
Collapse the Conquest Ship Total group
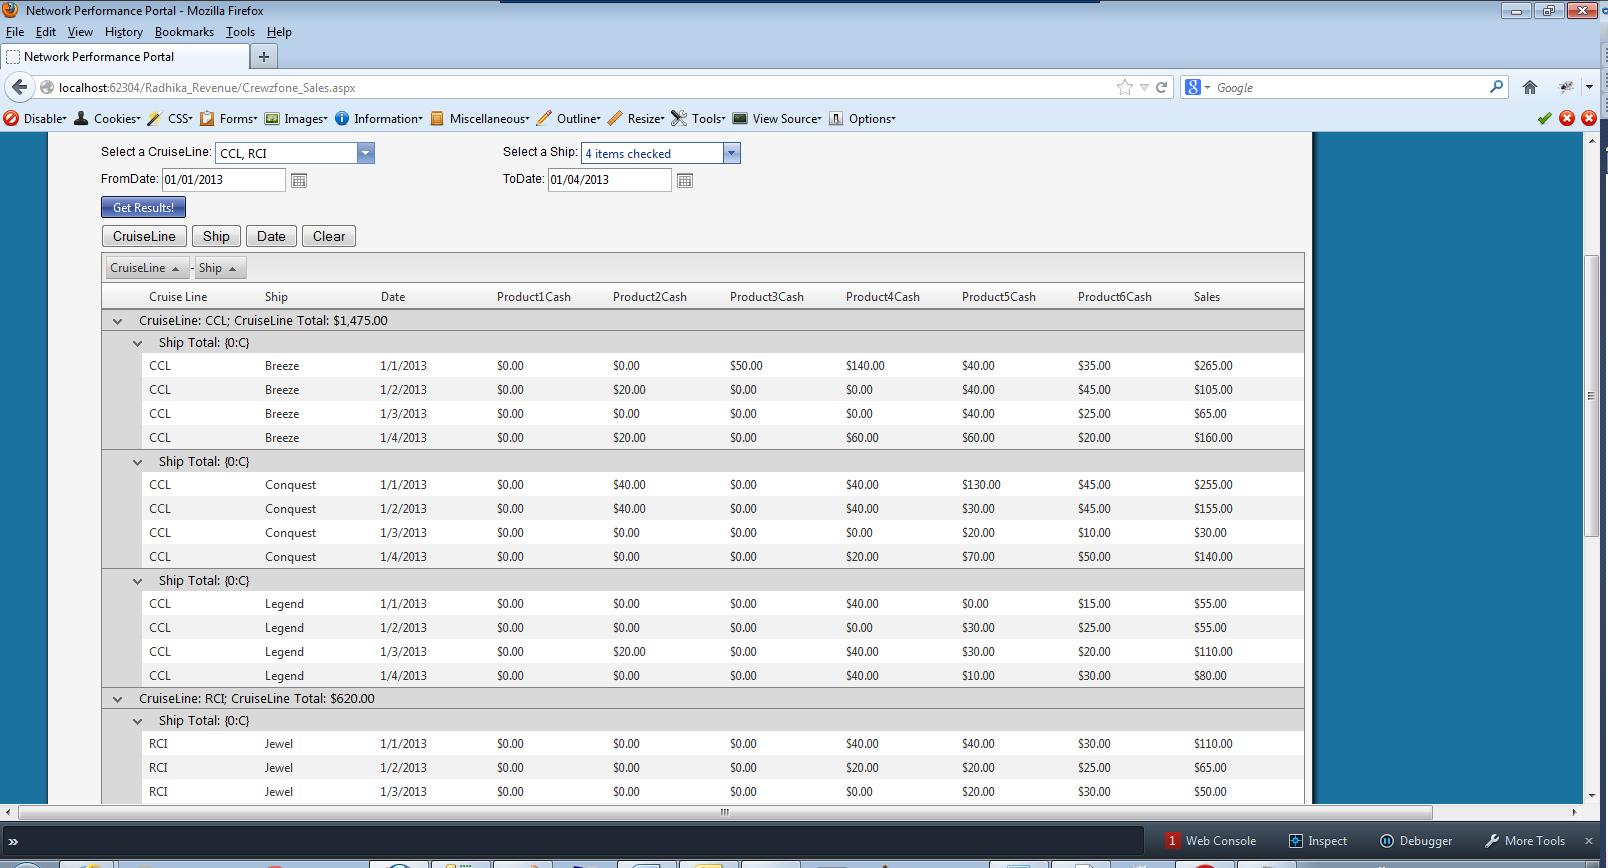coord(138,462)
